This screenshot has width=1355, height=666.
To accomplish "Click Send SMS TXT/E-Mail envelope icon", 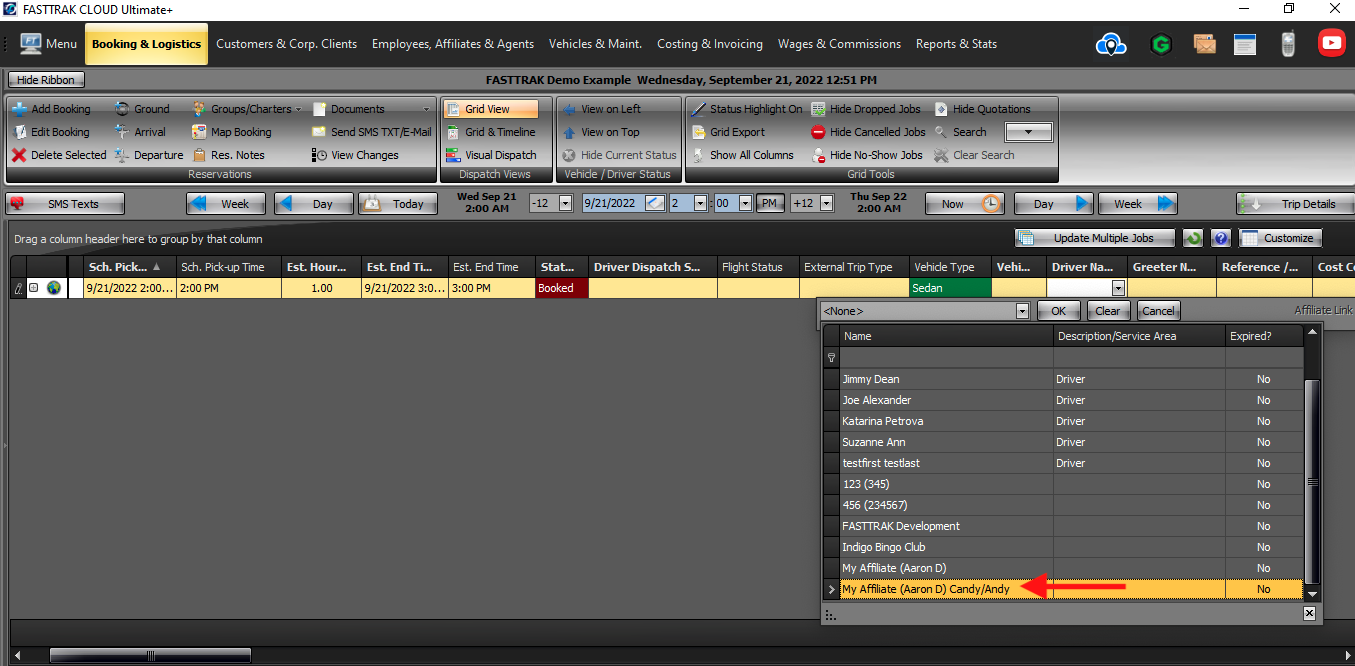I will point(319,132).
